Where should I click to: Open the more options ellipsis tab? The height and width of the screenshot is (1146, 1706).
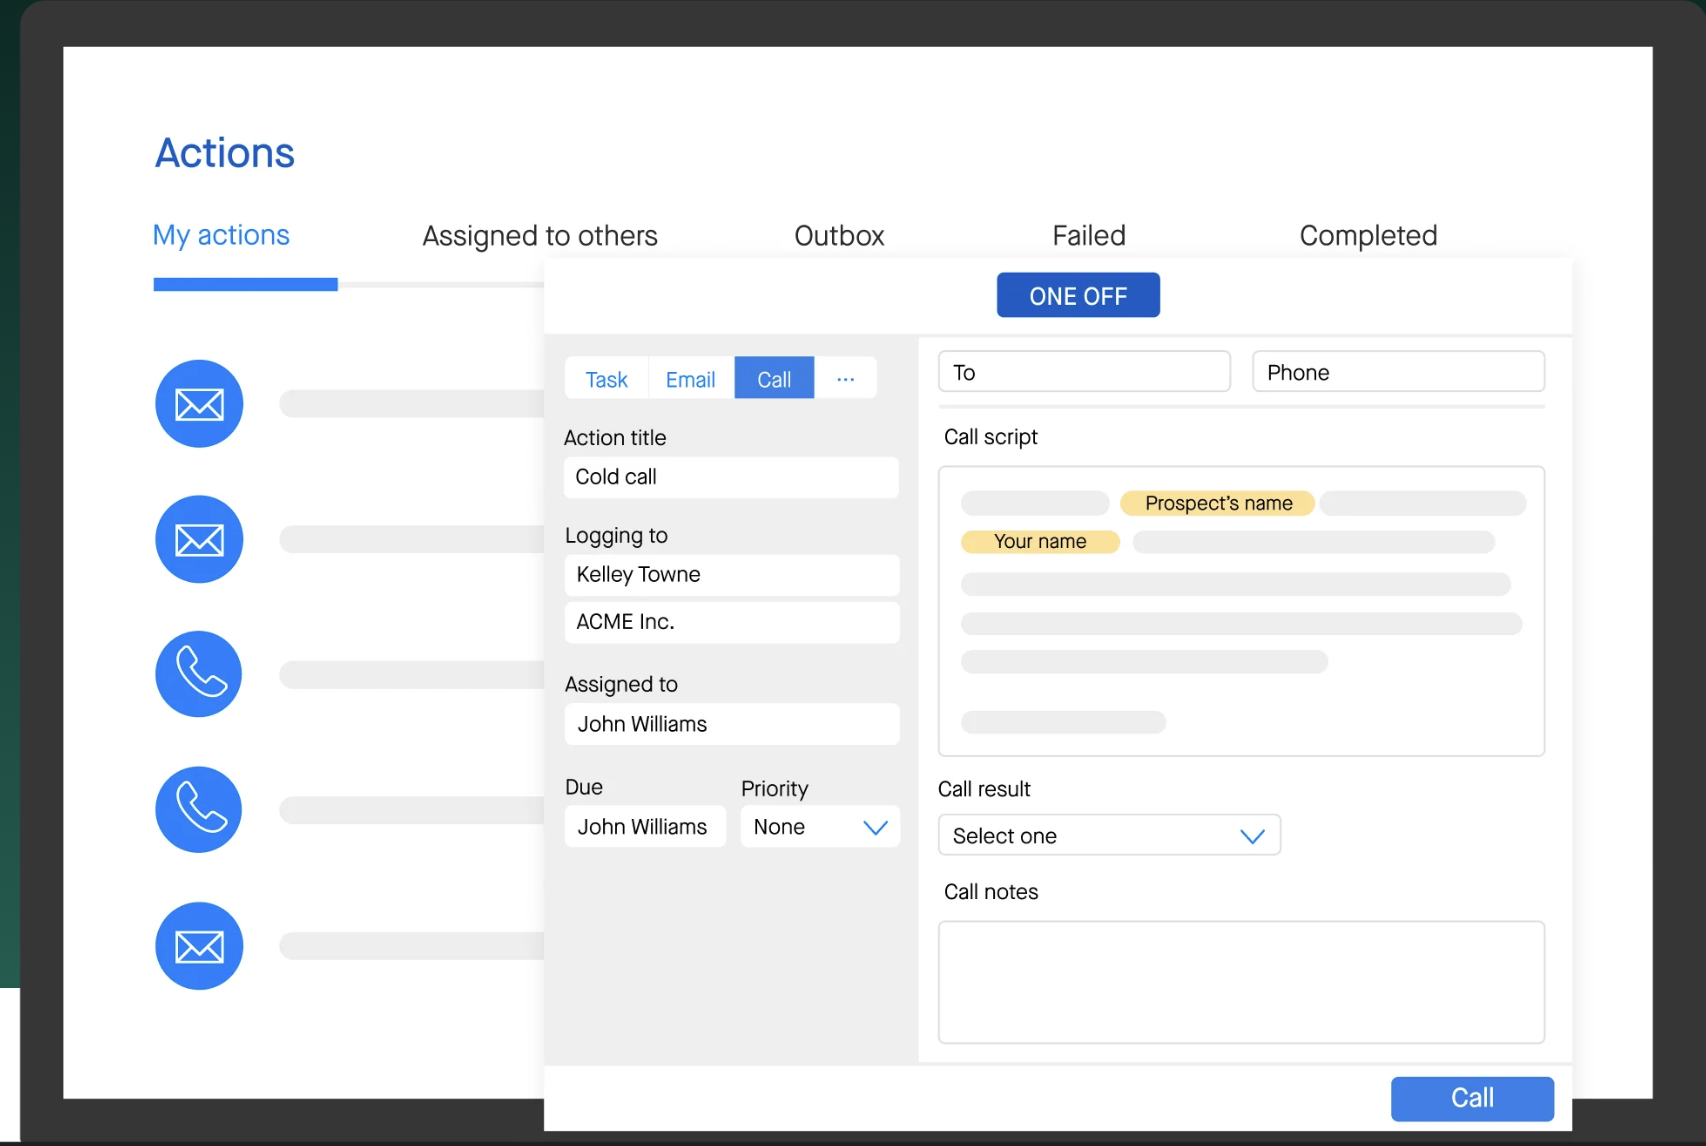coord(846,378)
